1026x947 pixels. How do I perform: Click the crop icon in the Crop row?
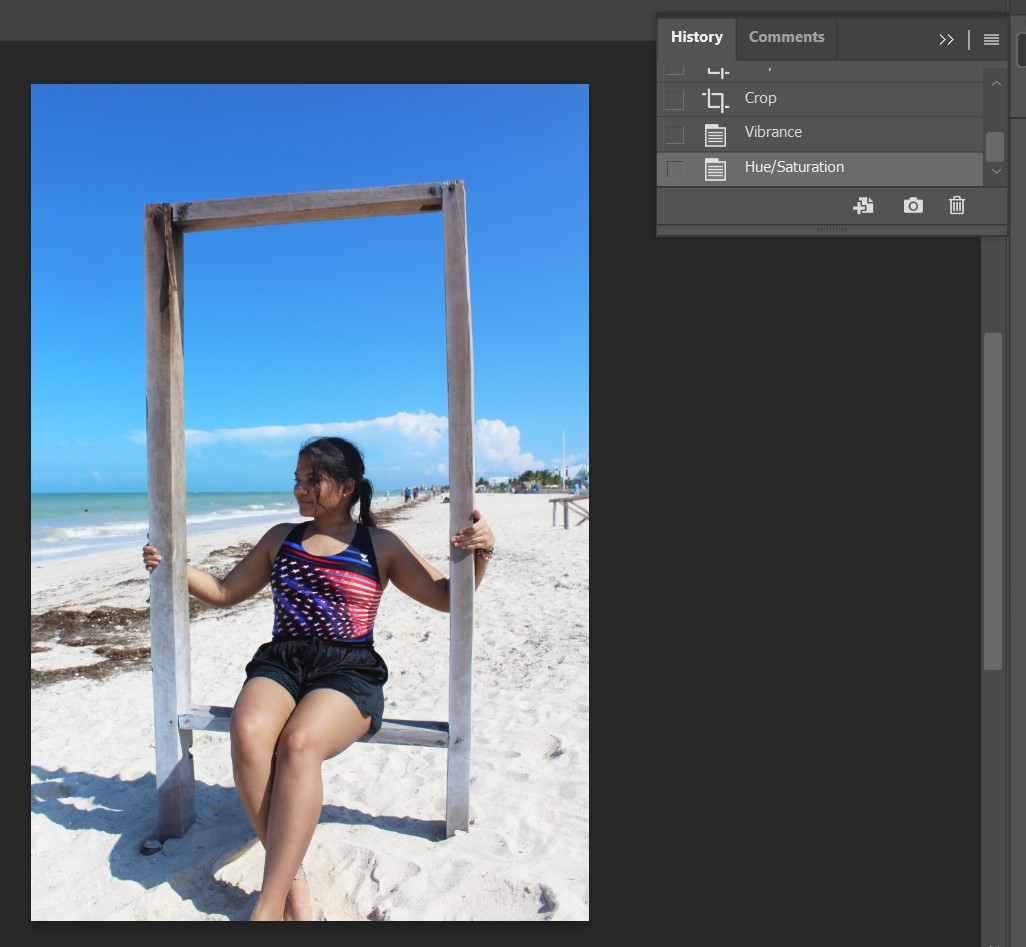[715, 99]
